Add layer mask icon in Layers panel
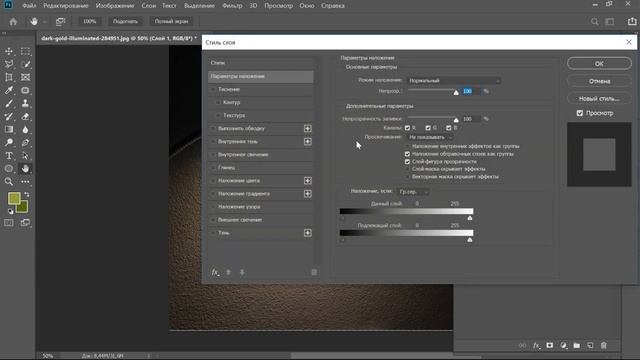640x360 pixels. (550, 345)
